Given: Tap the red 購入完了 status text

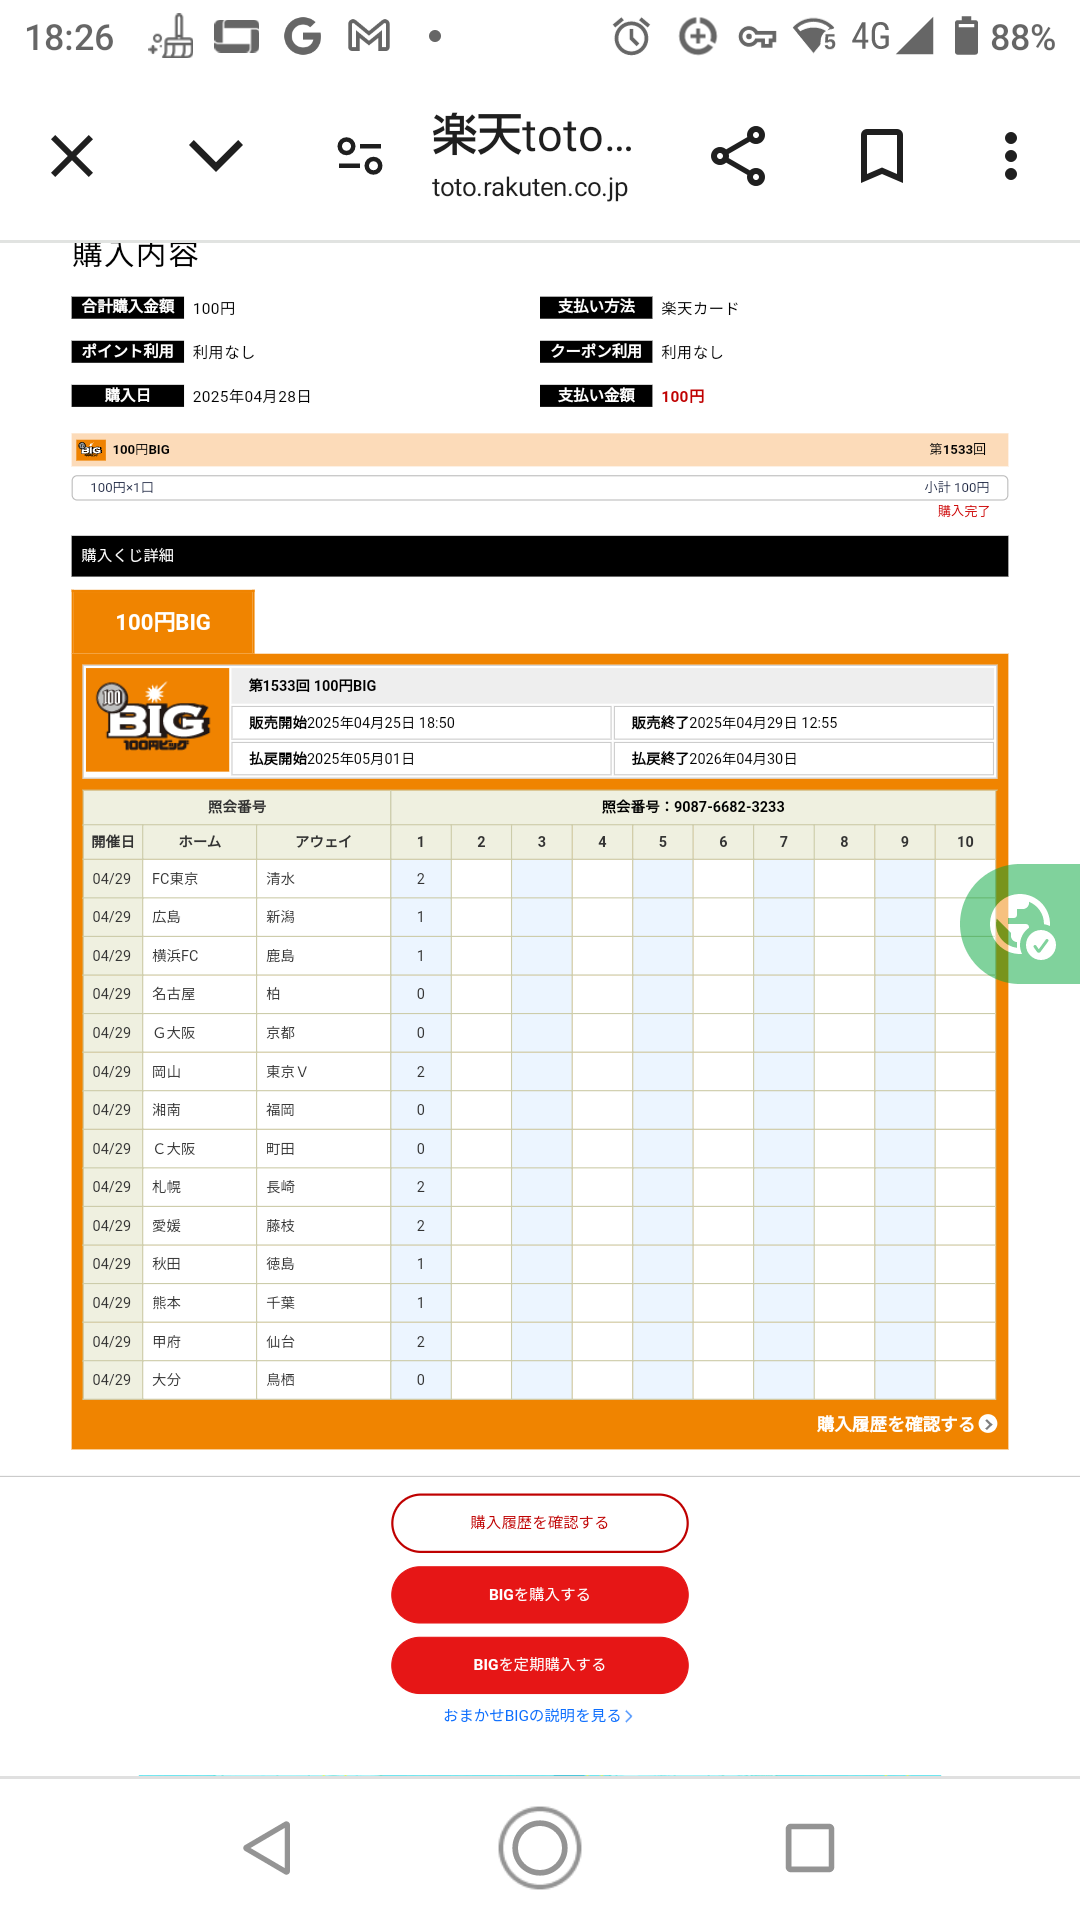Looking at the screenshot, I should click(x=963, y=511).
